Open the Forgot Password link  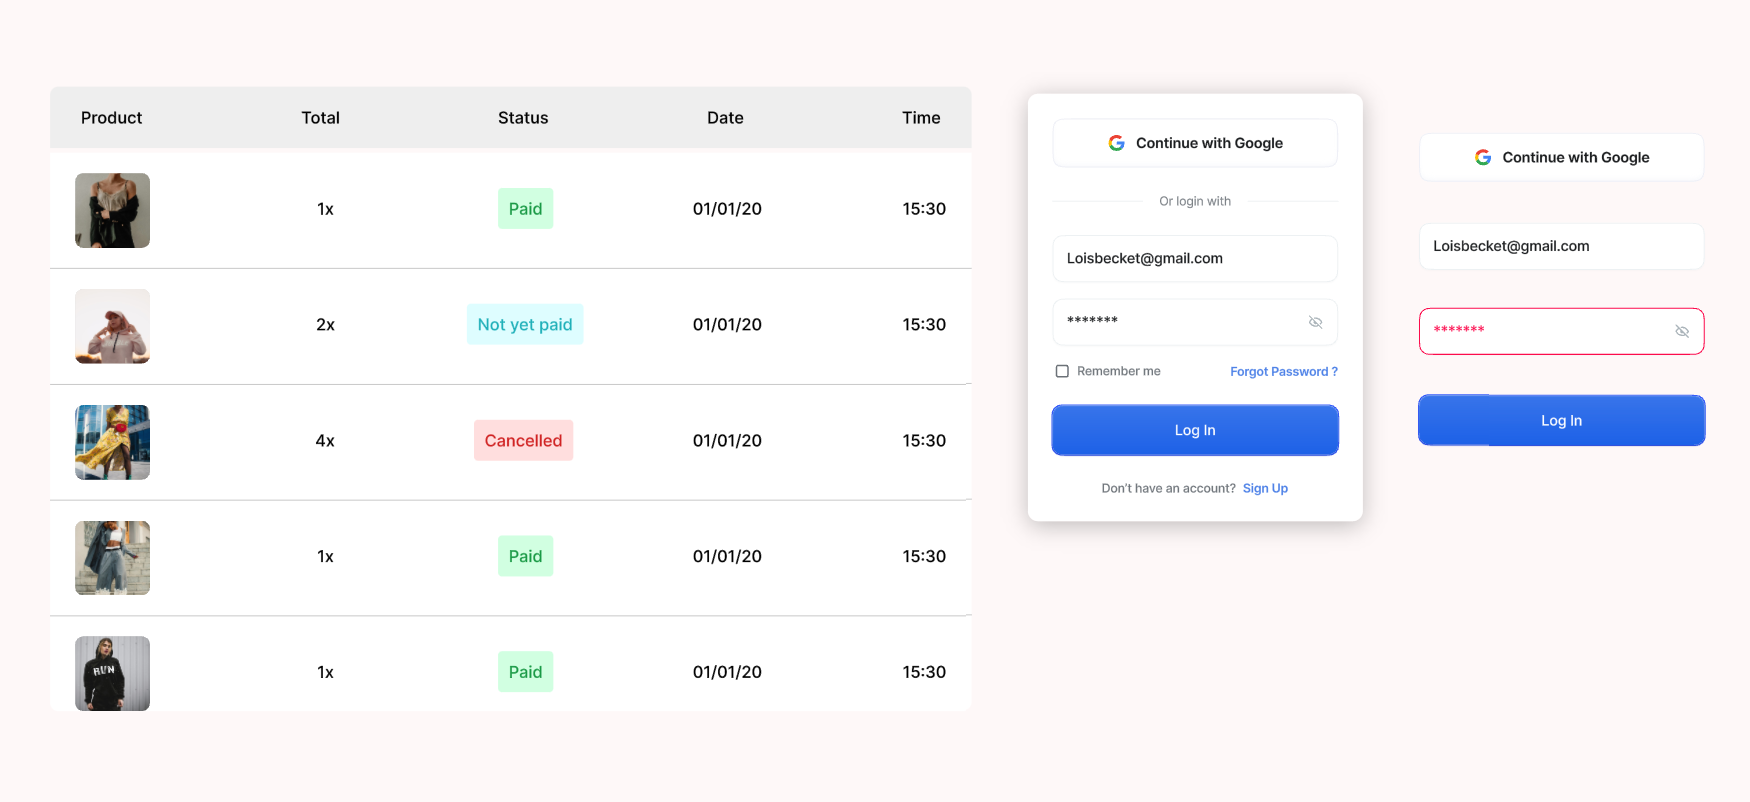[x=1283, y=371]
